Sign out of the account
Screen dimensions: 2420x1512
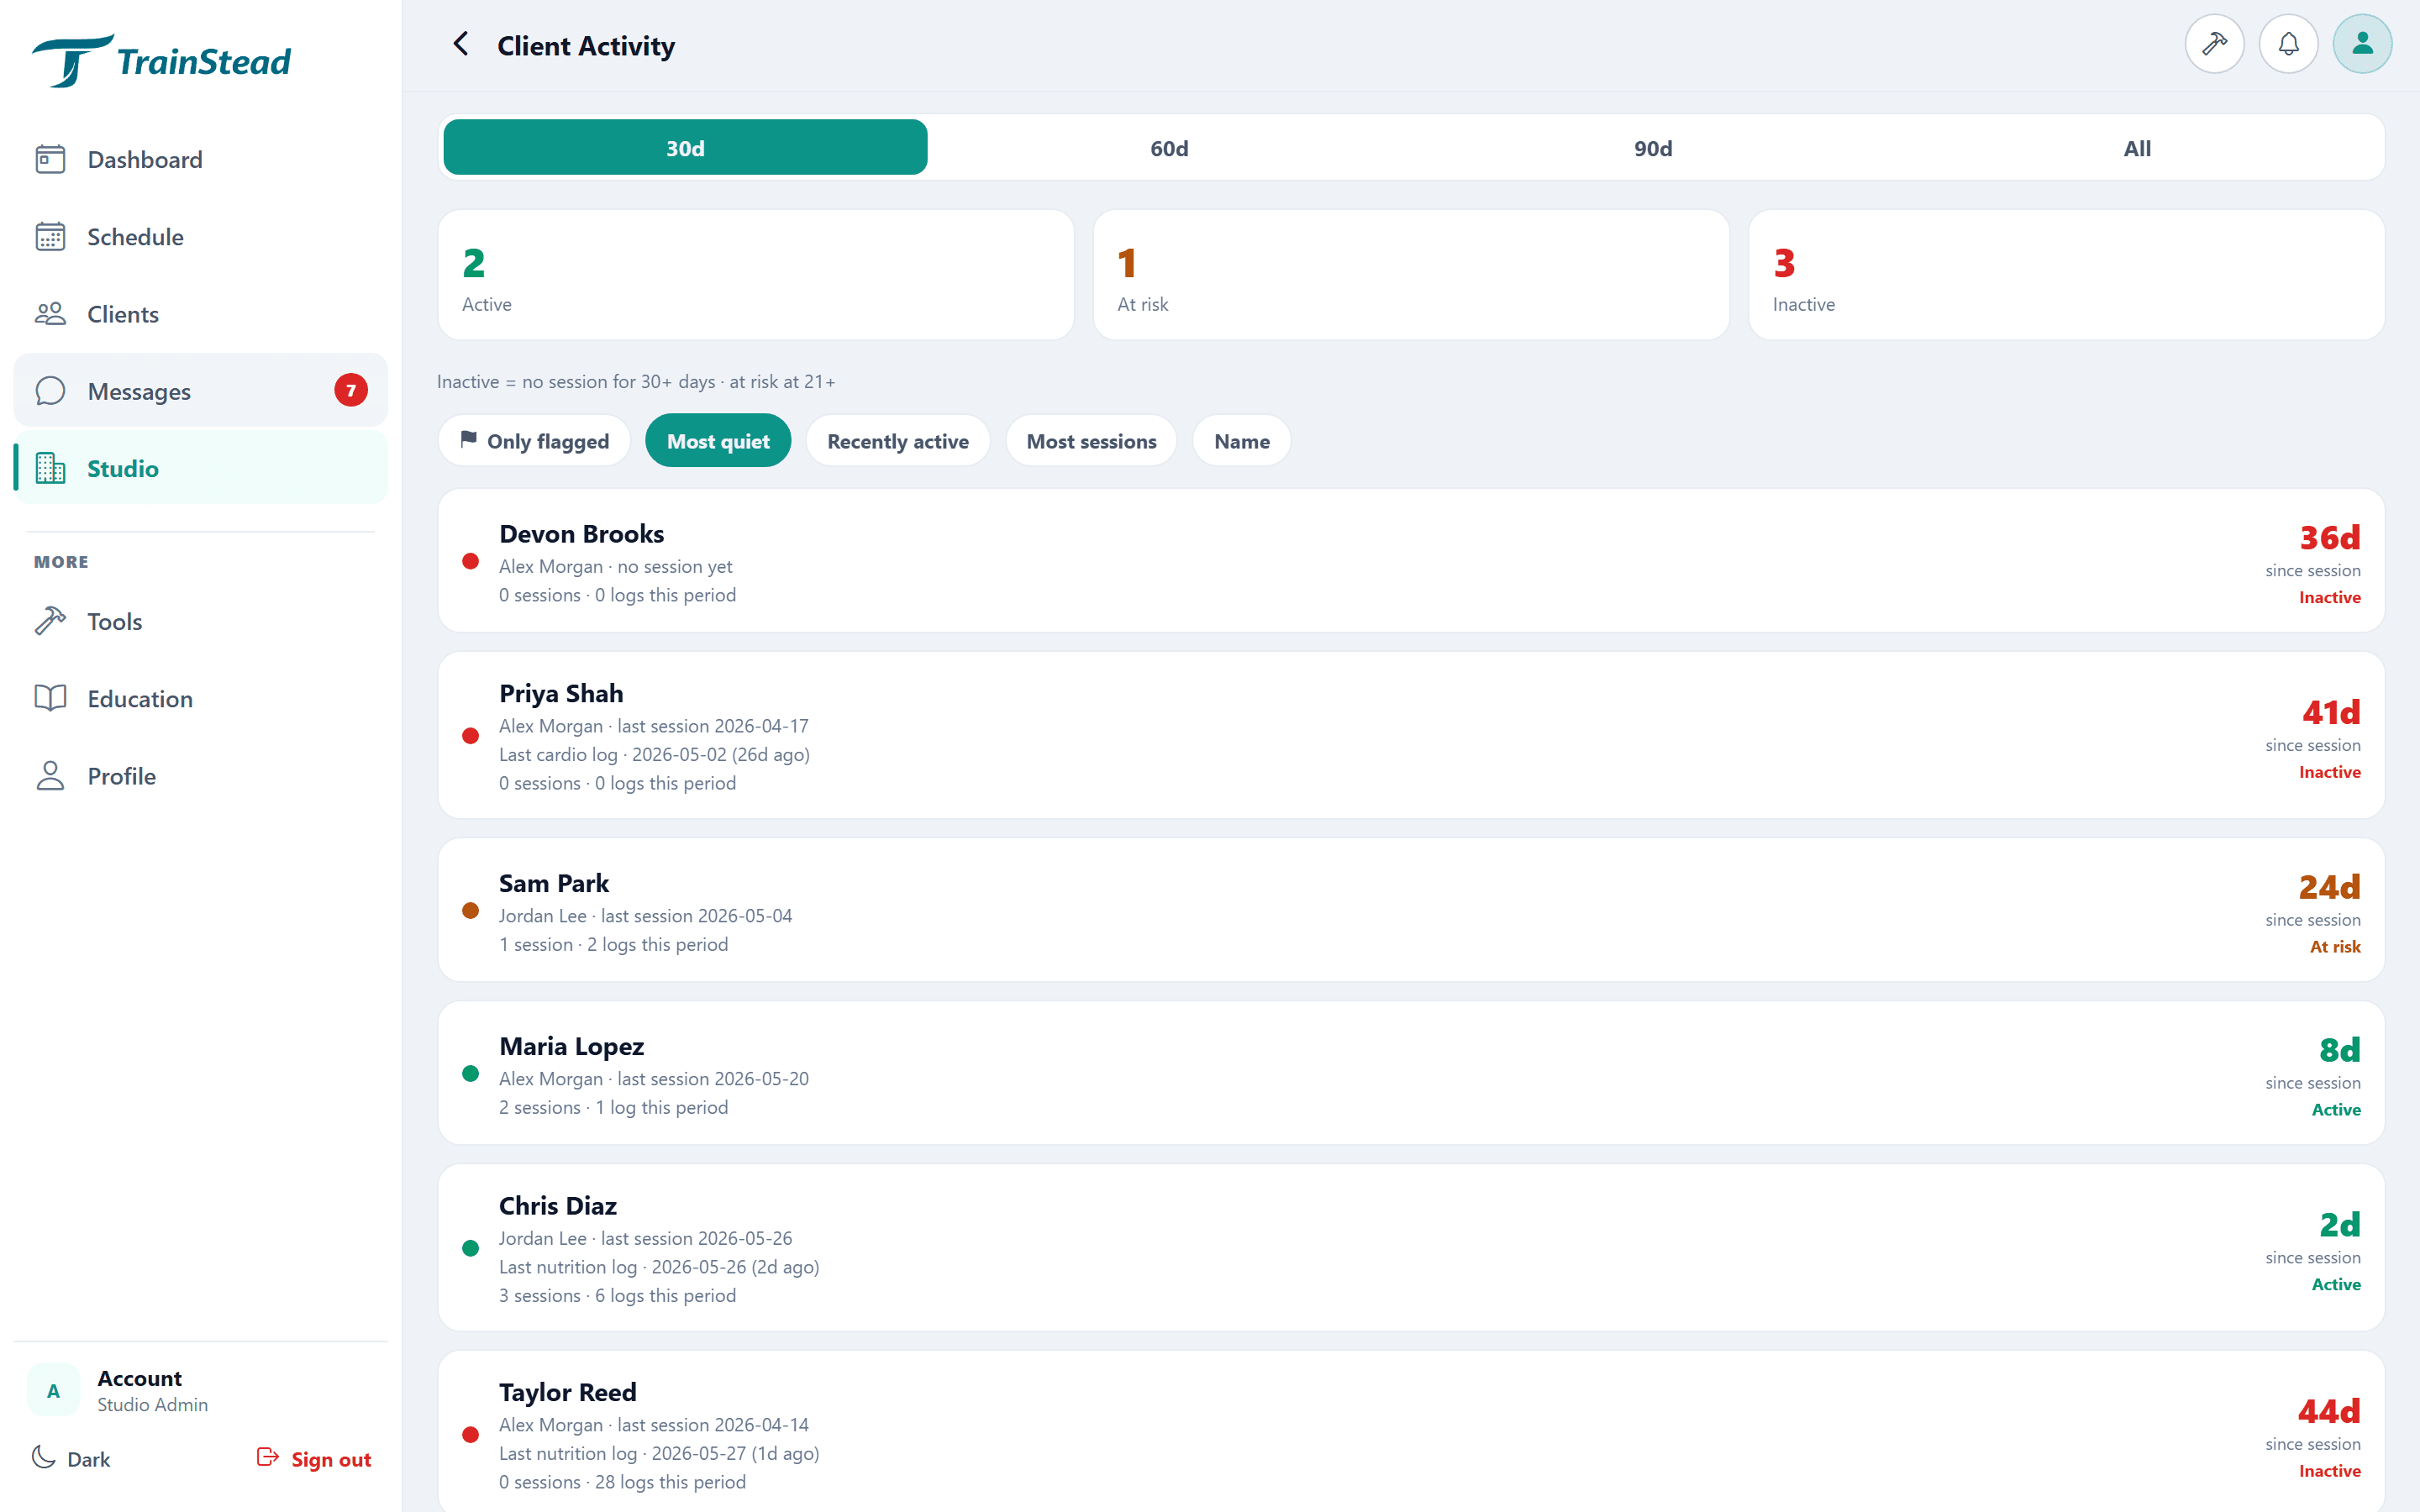coord(314,1459)
